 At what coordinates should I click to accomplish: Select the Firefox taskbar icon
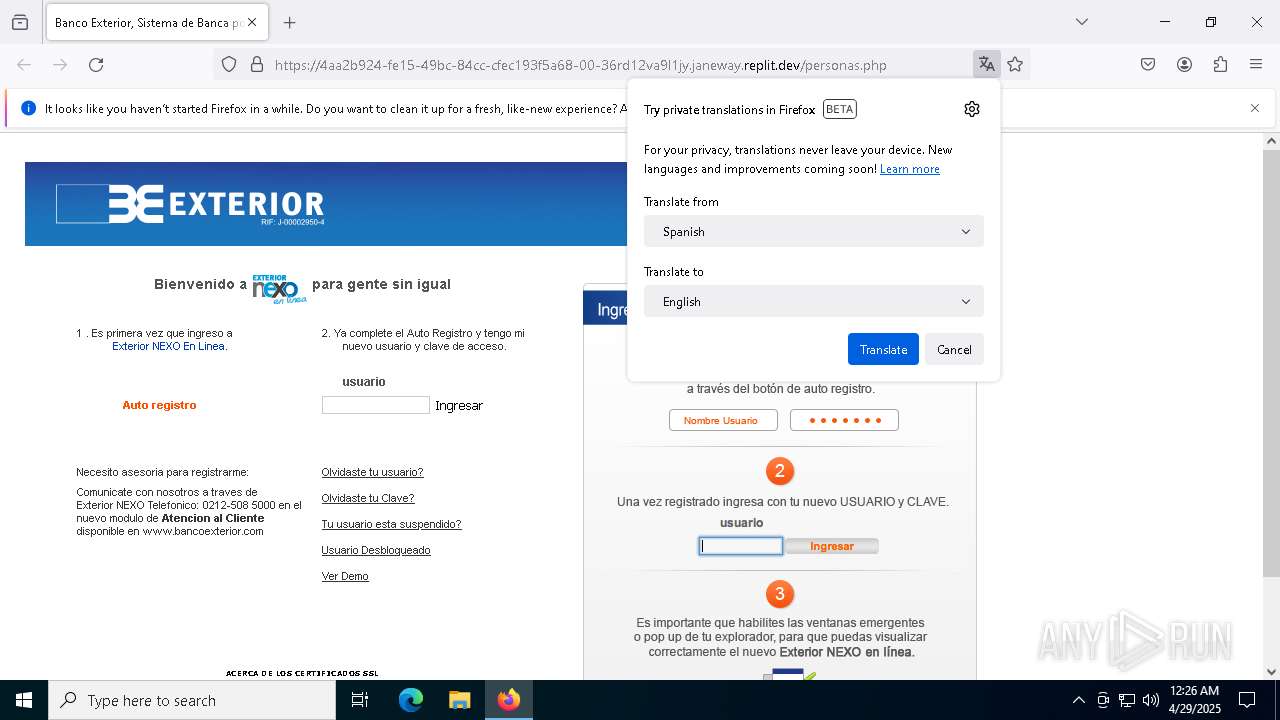[508, 700]
